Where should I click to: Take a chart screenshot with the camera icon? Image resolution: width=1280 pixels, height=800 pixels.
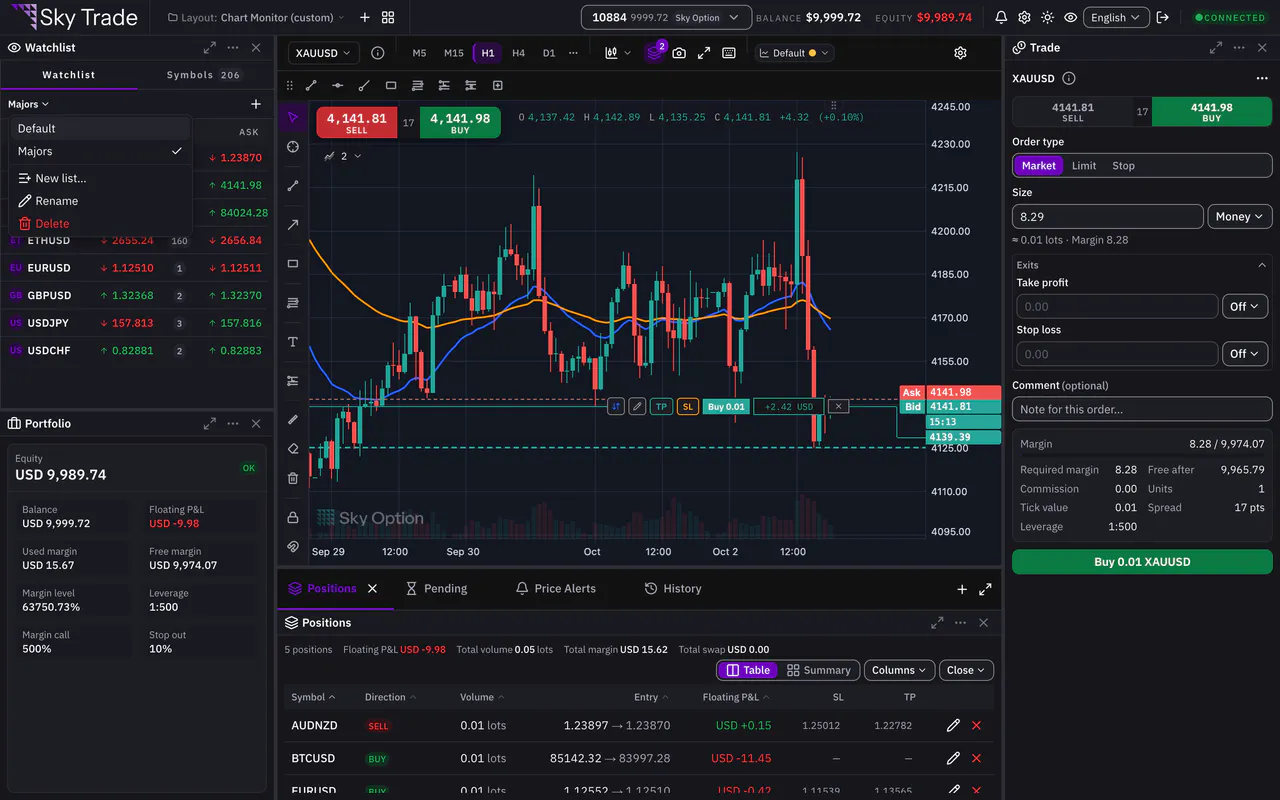(x=679, y=53)
